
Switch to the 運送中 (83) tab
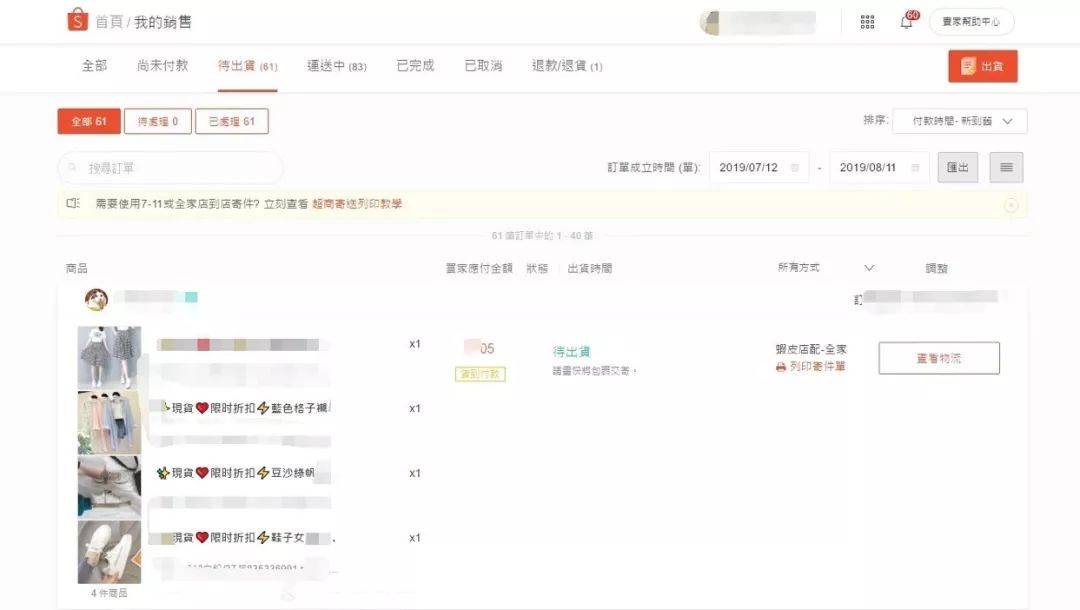click(337, 66)
